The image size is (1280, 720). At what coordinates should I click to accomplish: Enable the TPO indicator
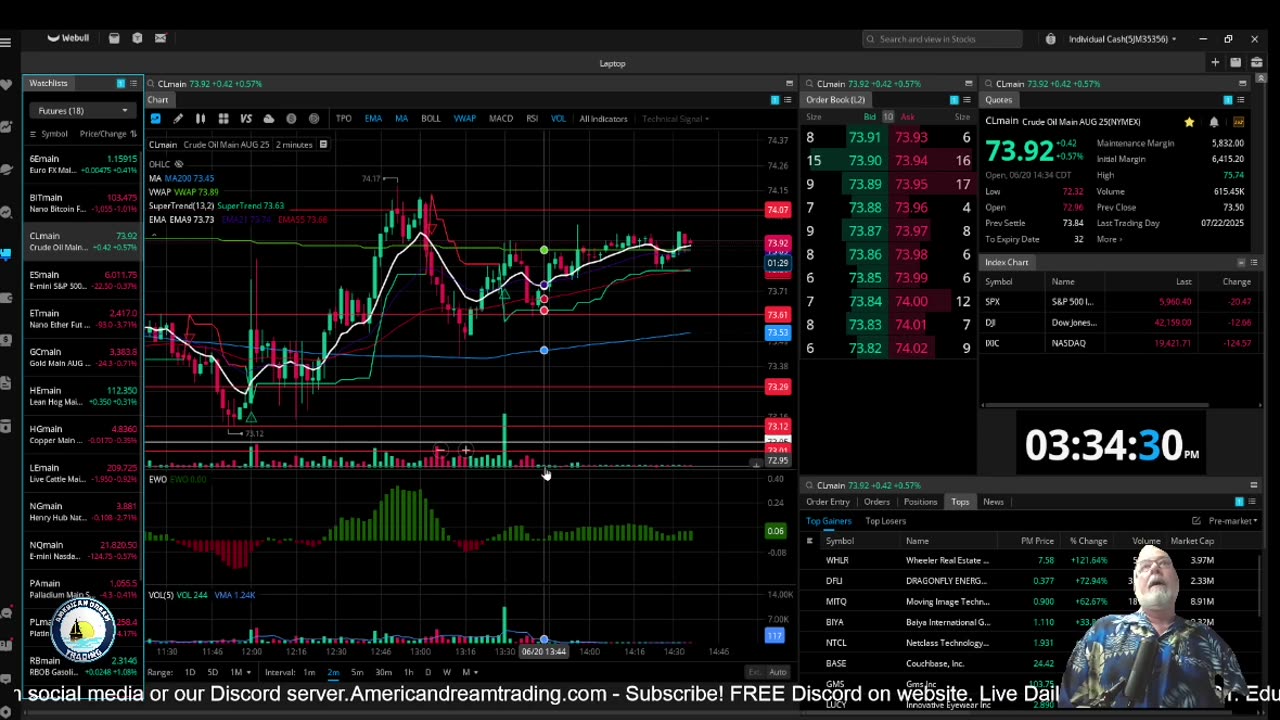tap(343, 119)
